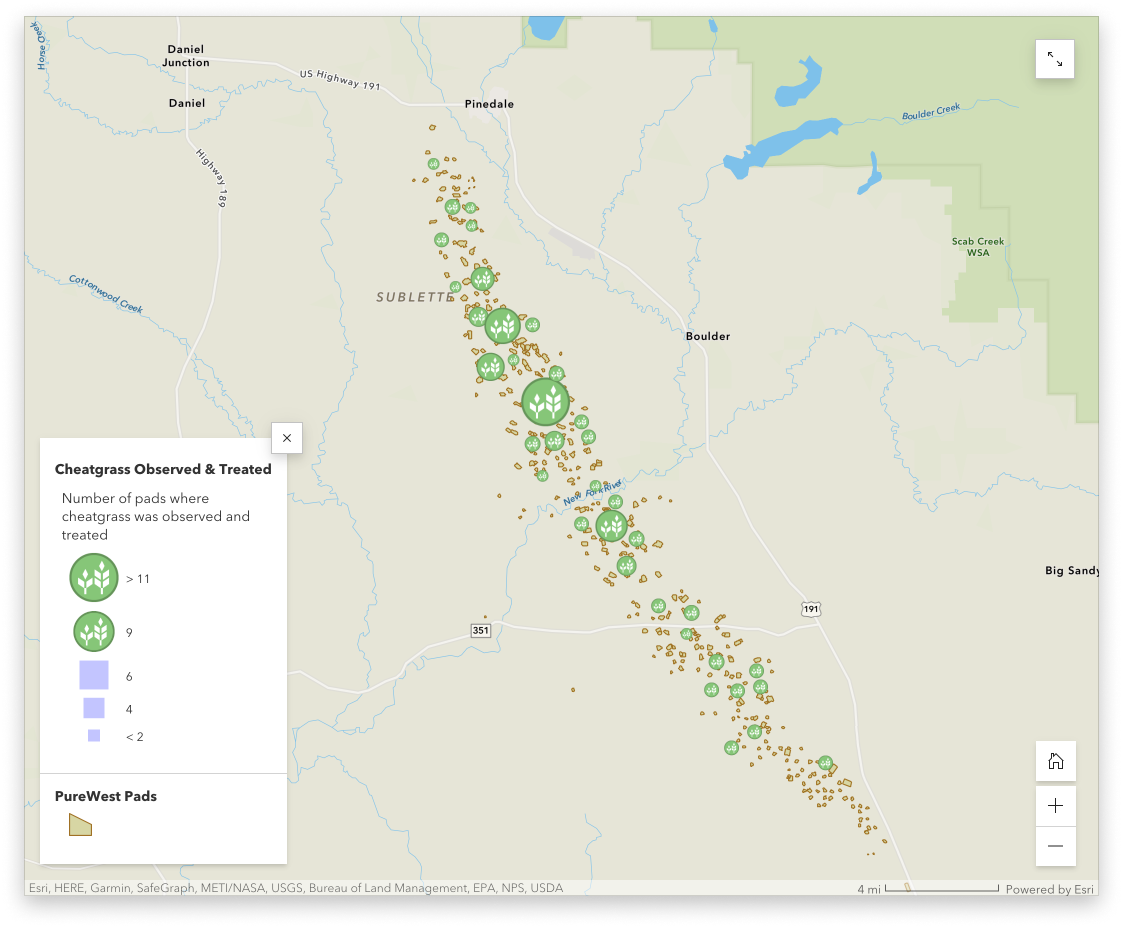Click the Highway 191 route shield

click(810, 609)
